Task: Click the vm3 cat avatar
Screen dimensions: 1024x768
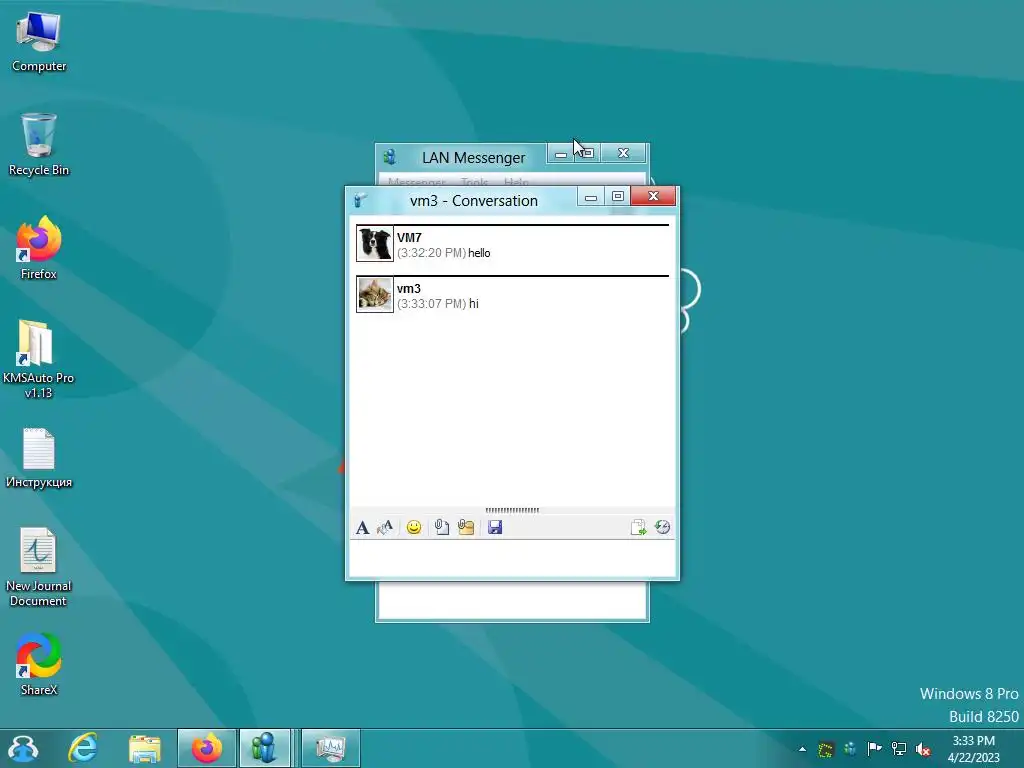Action: [x=375, y=295]
